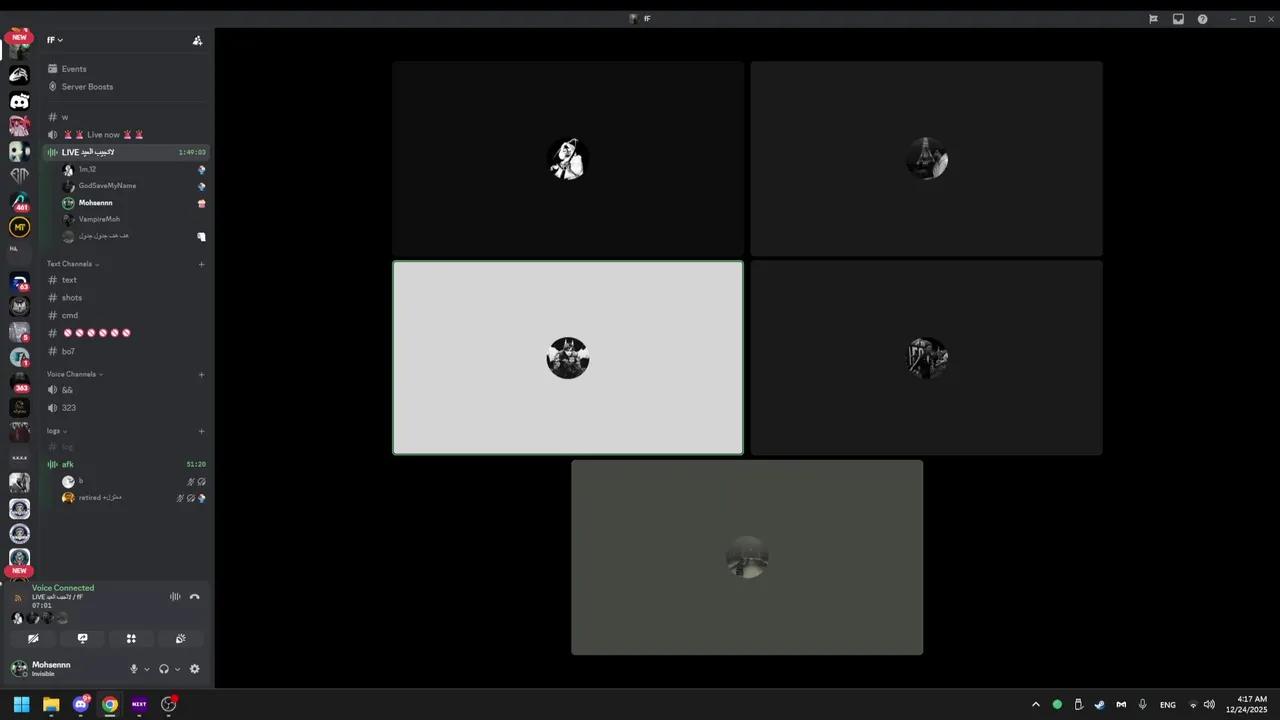This screenshot has width=1280, height=720.
Task: Open headphone output options arrow
Action: (177, 669)
